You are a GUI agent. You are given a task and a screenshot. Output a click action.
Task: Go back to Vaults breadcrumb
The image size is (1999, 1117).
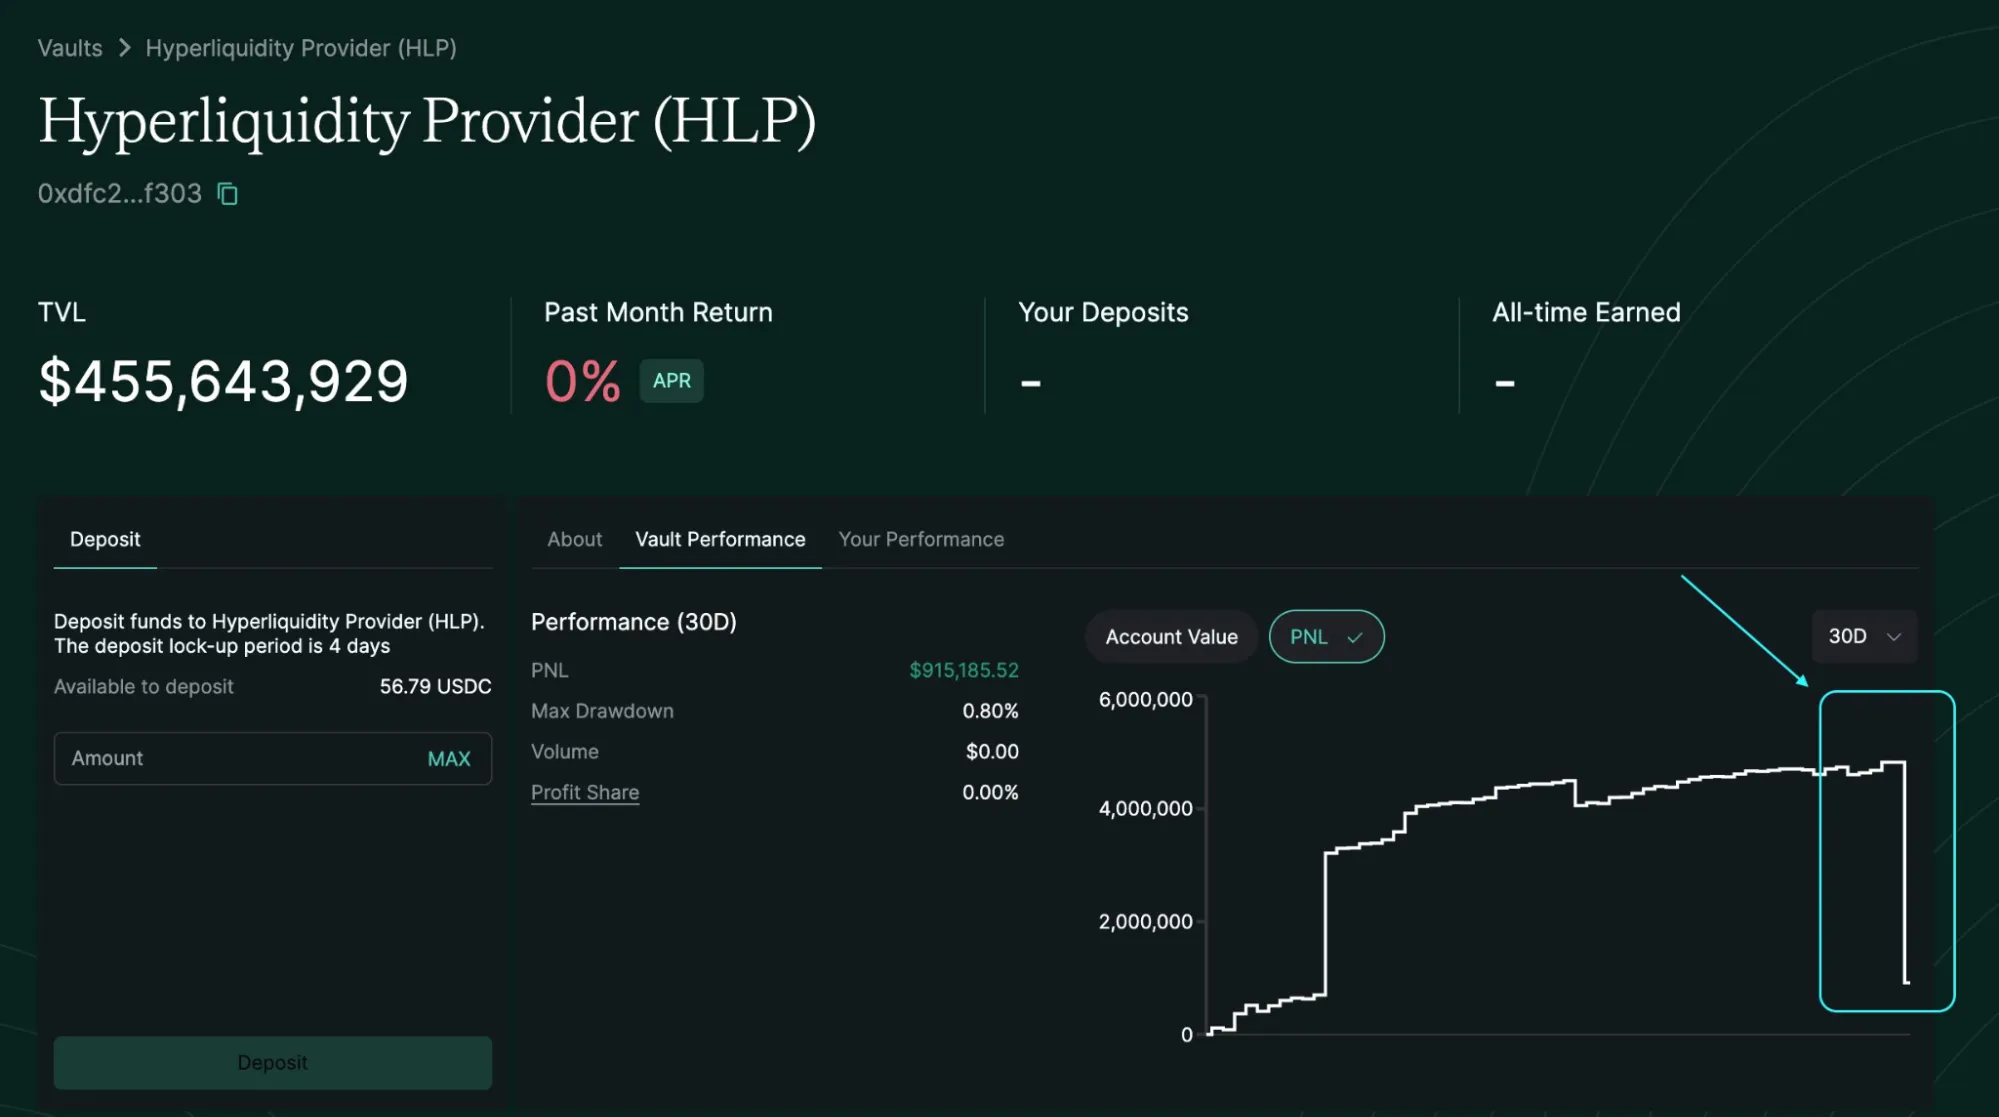tap(70, 48)
